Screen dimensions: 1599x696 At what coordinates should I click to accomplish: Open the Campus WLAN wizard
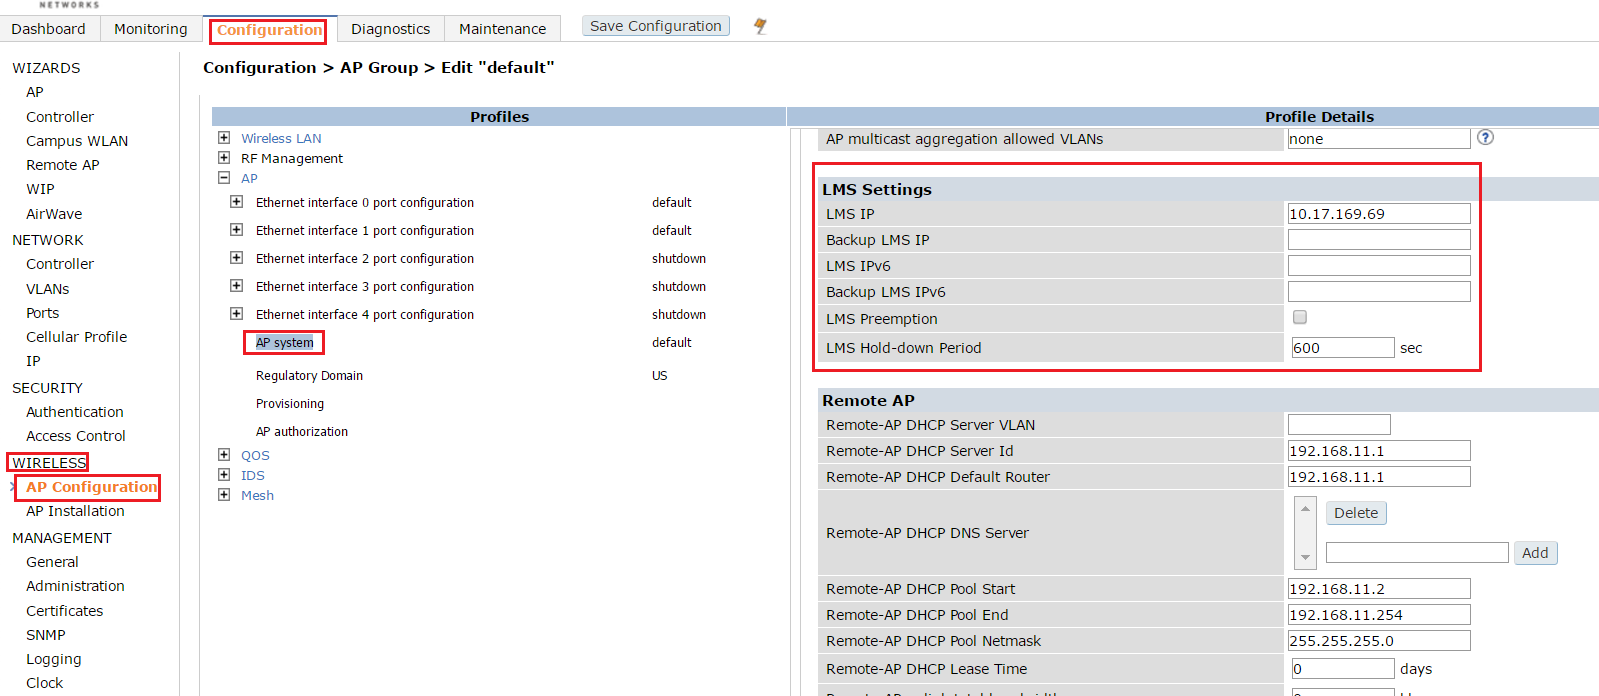click(x=77, y=141)
